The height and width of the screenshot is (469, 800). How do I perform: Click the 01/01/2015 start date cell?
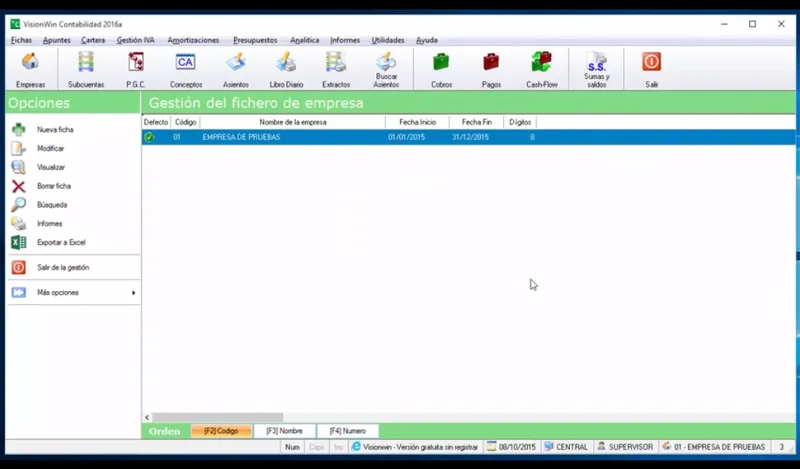tap(406, 137)
